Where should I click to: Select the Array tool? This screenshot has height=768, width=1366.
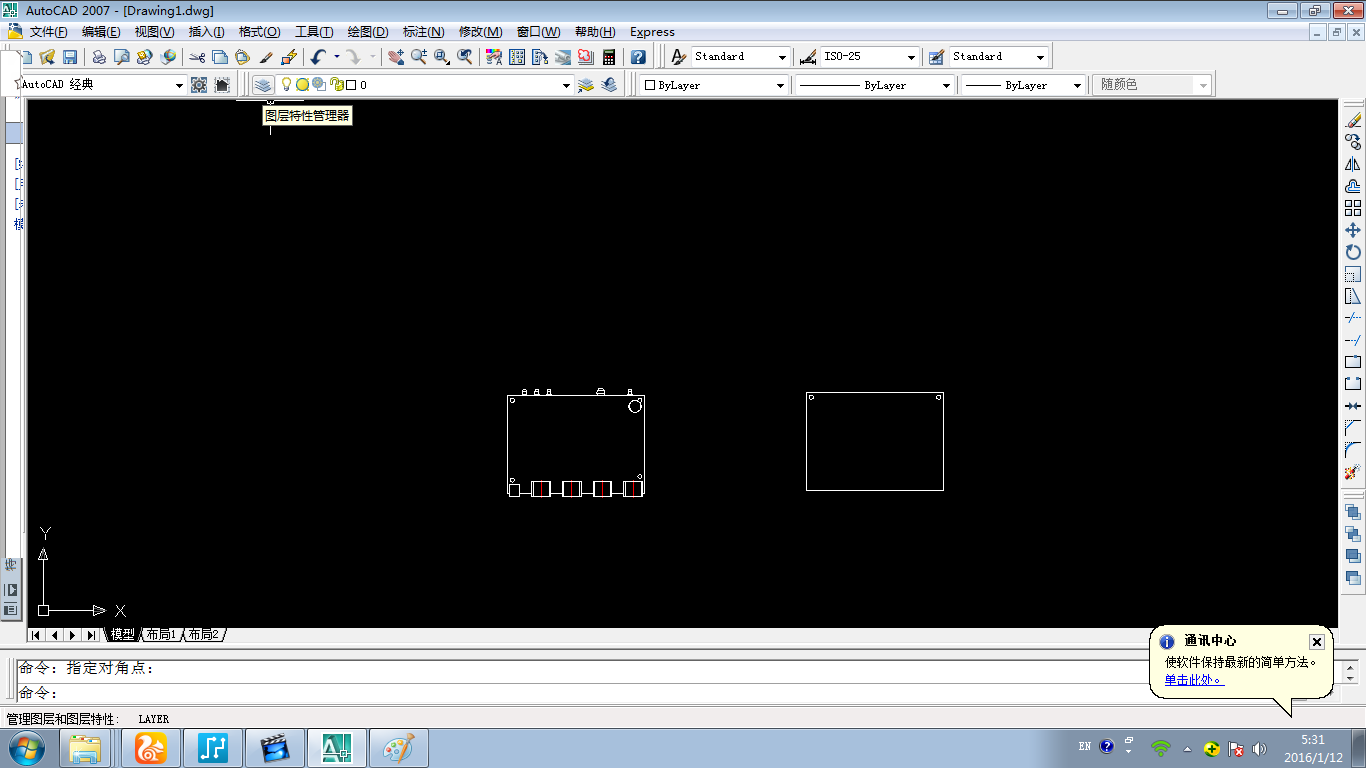1353,208
